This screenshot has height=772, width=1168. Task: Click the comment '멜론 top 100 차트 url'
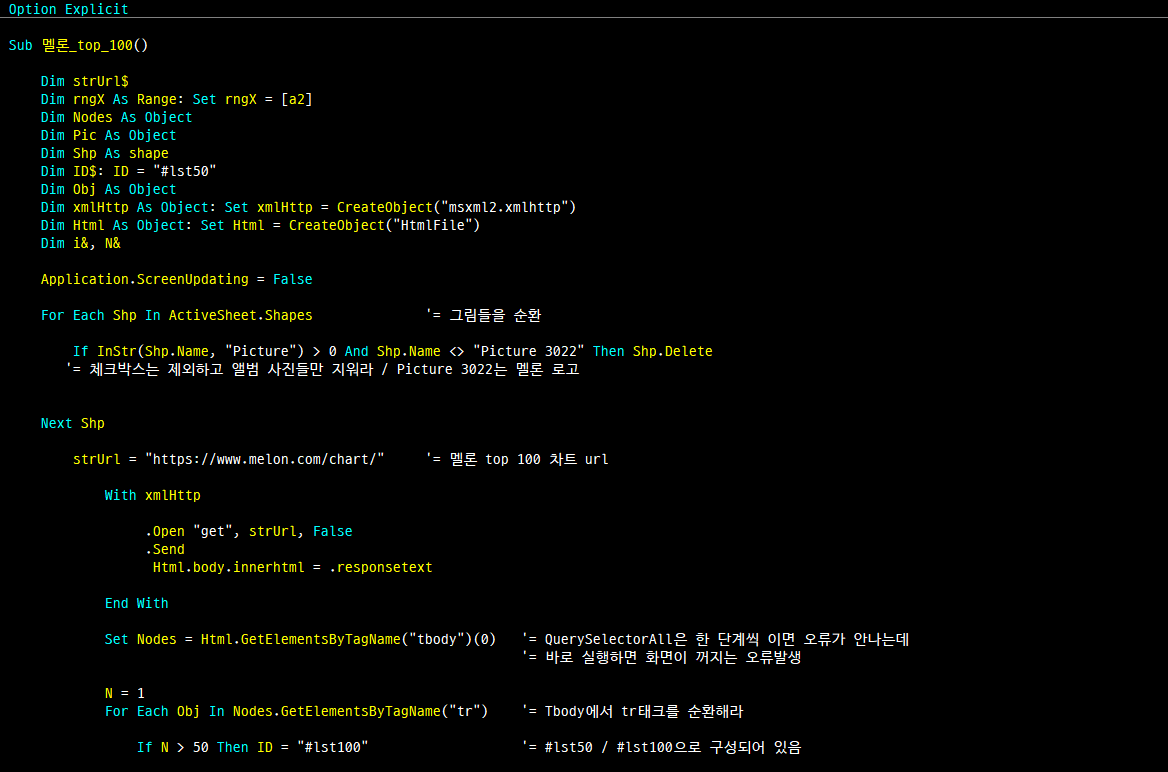click(518, 459)
